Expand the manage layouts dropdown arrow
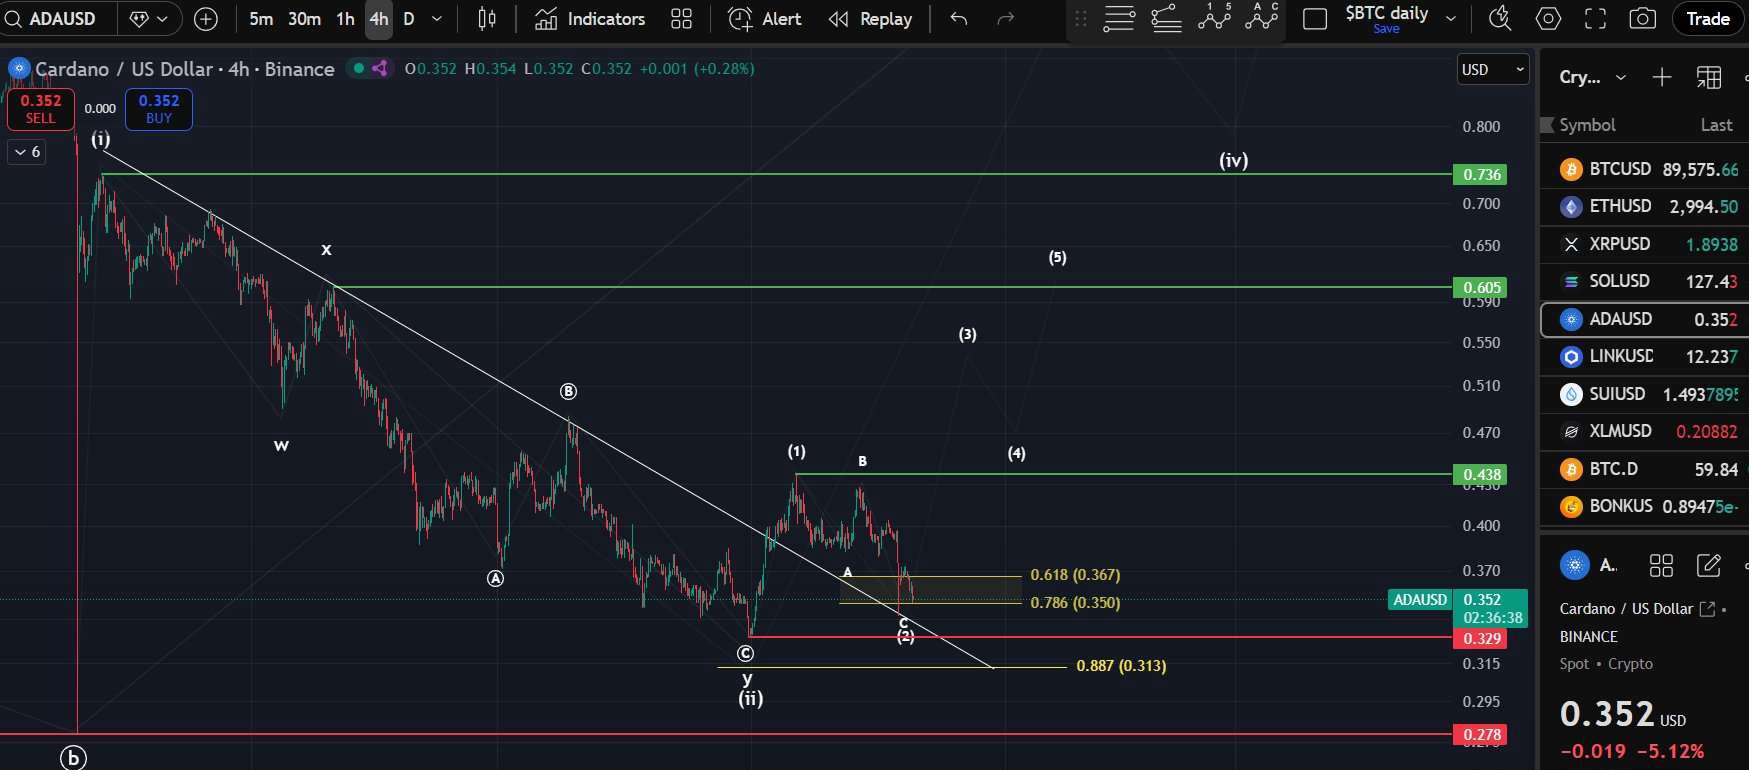The width and height of the screenshot is (1749, 770). (x=1451, y=19)
